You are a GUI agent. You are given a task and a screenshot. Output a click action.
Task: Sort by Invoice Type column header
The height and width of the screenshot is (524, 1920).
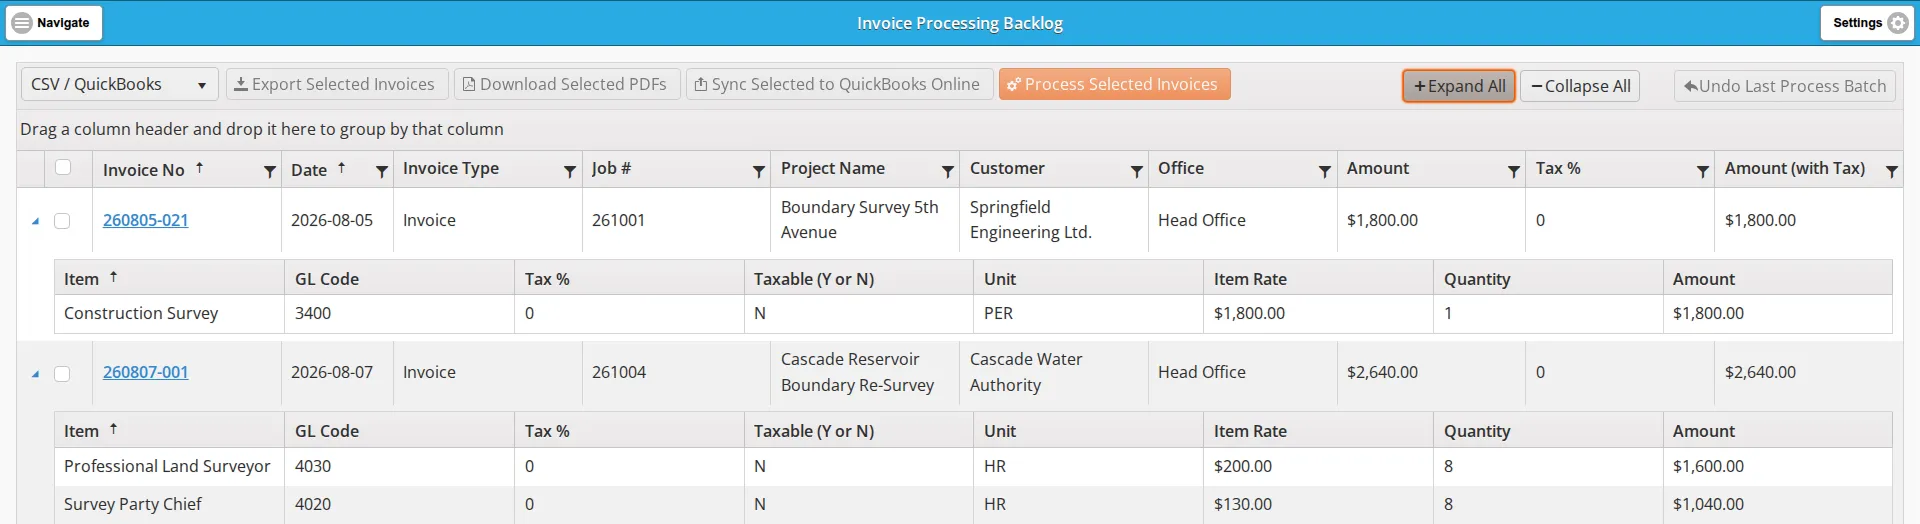(451, 168)
